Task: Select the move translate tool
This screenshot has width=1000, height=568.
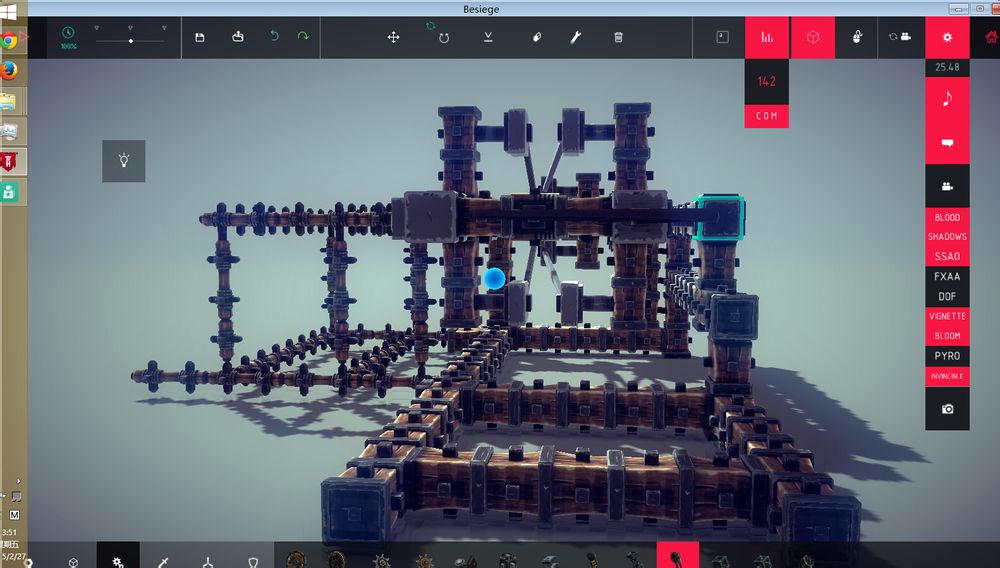Action: (x=393, y=37)
